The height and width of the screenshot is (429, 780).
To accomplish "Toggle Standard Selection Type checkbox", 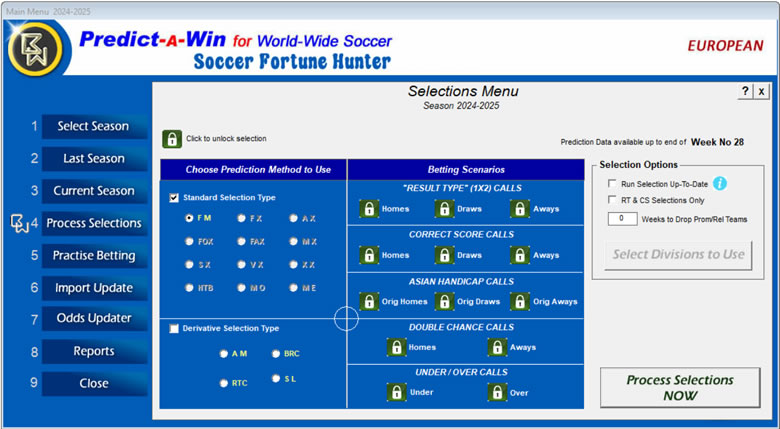I will (x=174, y=198).
